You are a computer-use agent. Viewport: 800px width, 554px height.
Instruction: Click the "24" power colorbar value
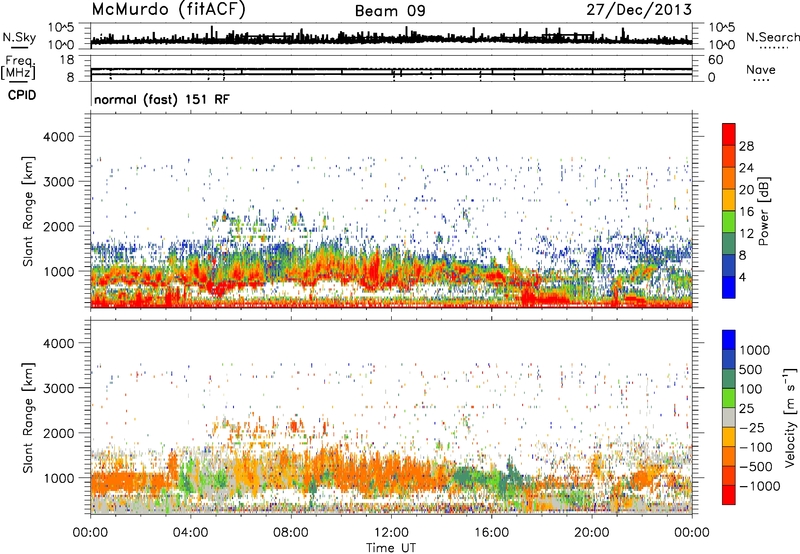[746, 168]
